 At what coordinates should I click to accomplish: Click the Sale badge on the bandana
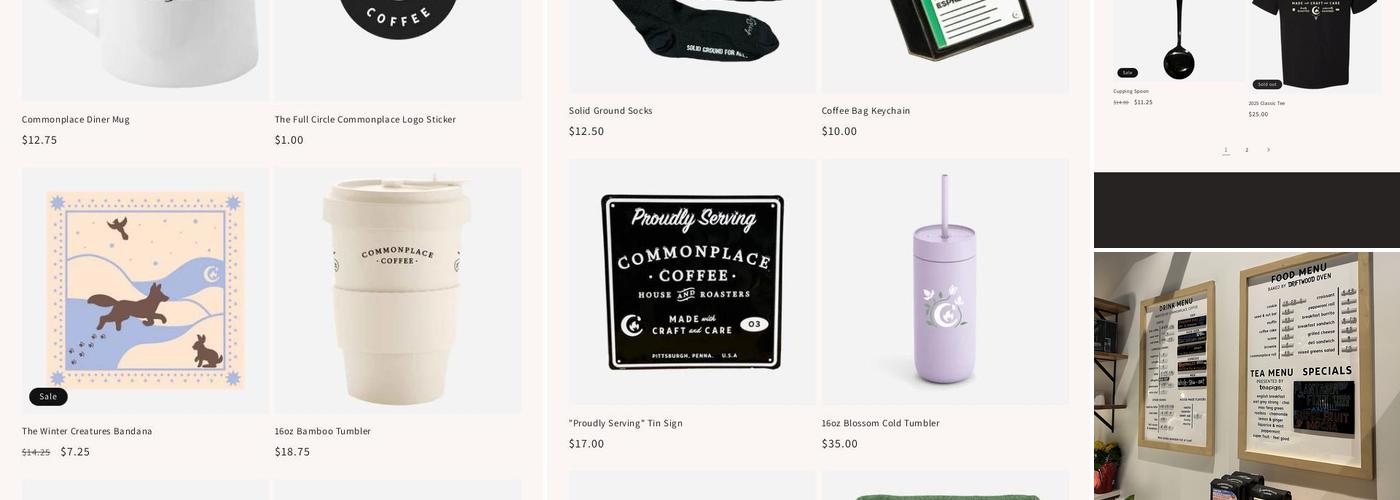[48, 397]
